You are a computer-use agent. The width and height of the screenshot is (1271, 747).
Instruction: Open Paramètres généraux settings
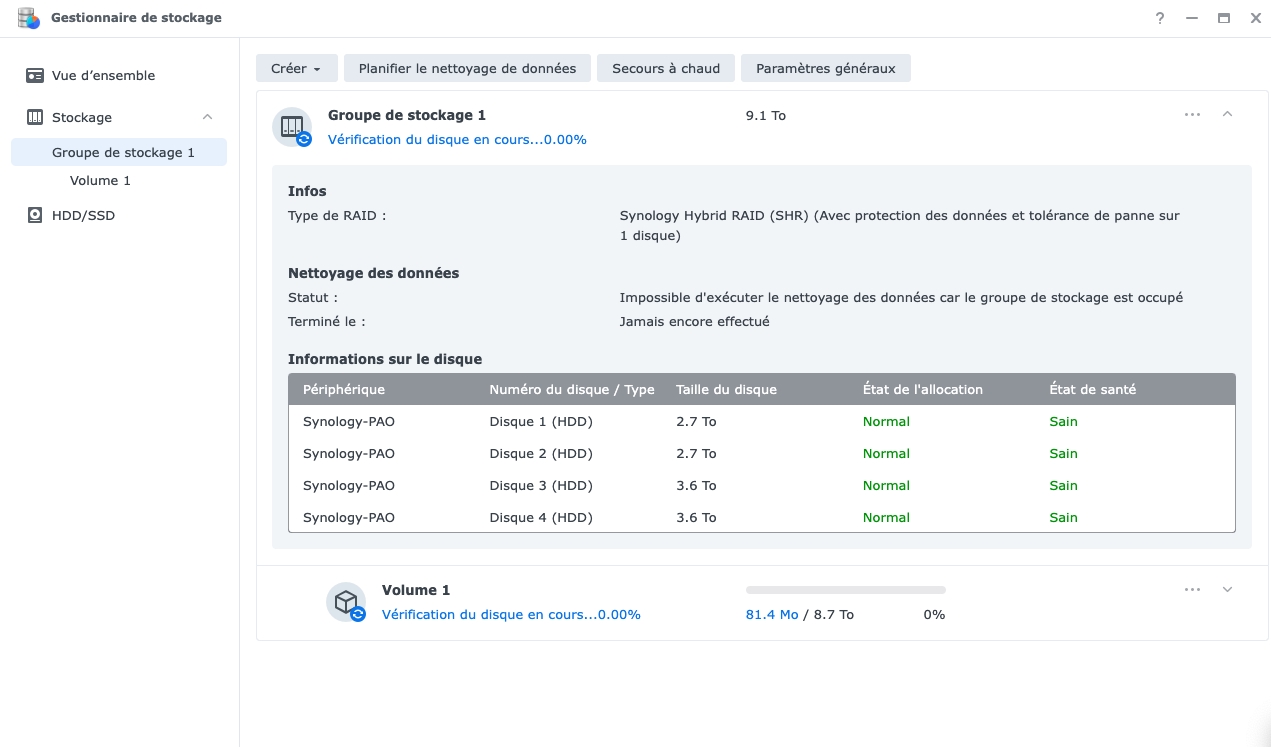(825, 68)
